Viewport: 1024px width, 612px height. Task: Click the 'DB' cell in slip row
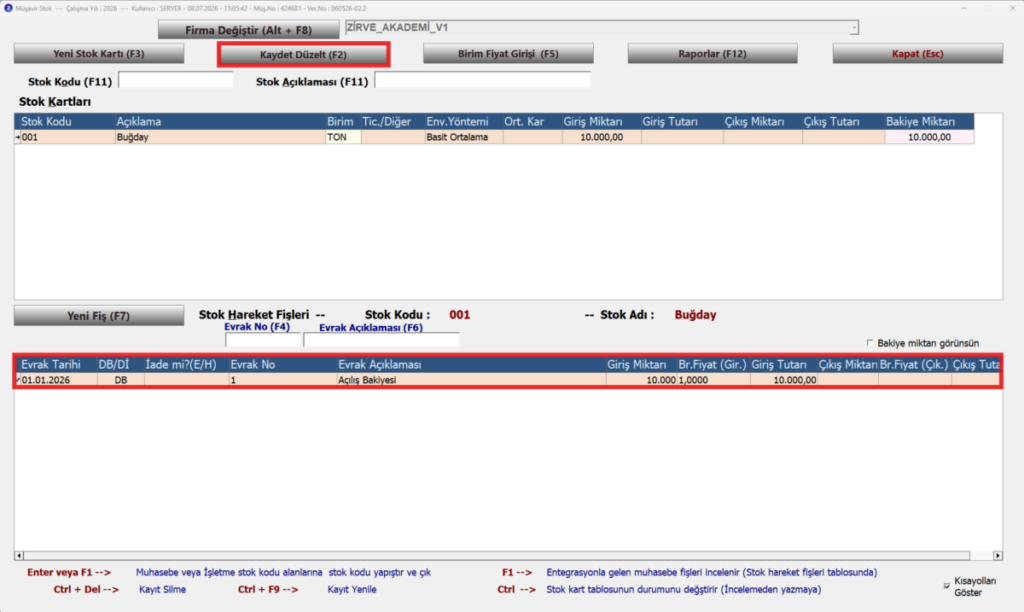click(x=120, y=380)
